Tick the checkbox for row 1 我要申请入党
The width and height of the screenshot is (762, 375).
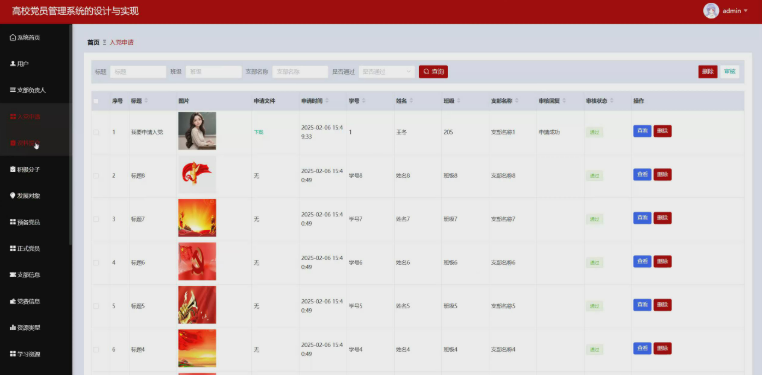96,132
